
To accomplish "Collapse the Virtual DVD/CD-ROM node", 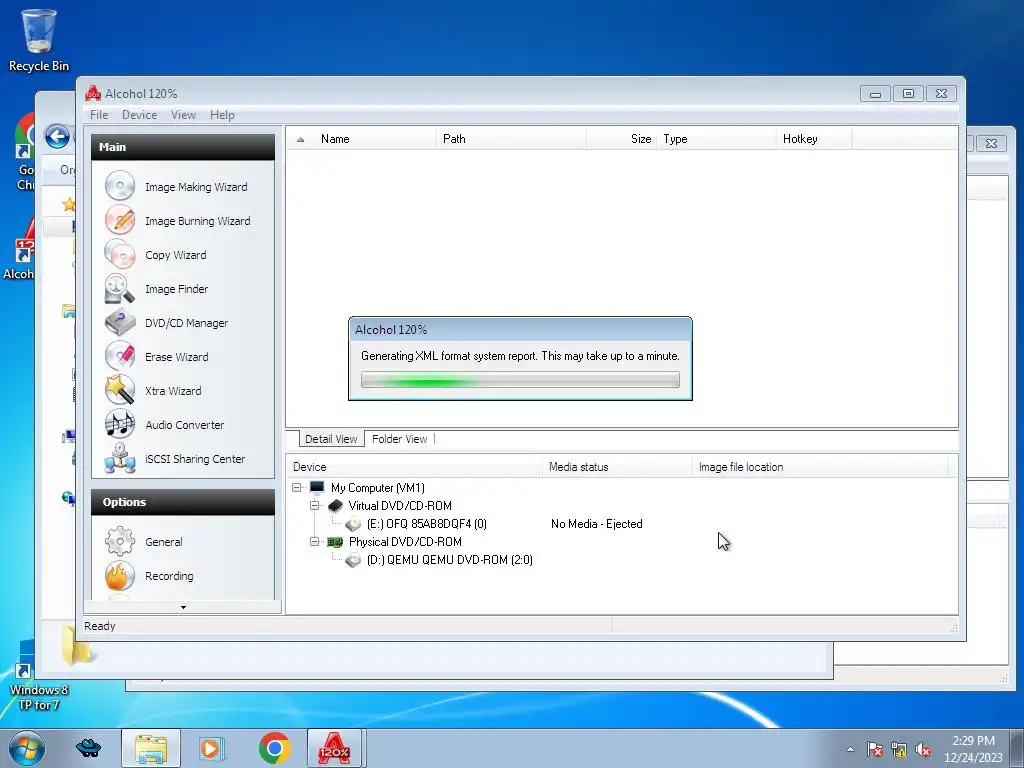I will (x=315, y=505).
